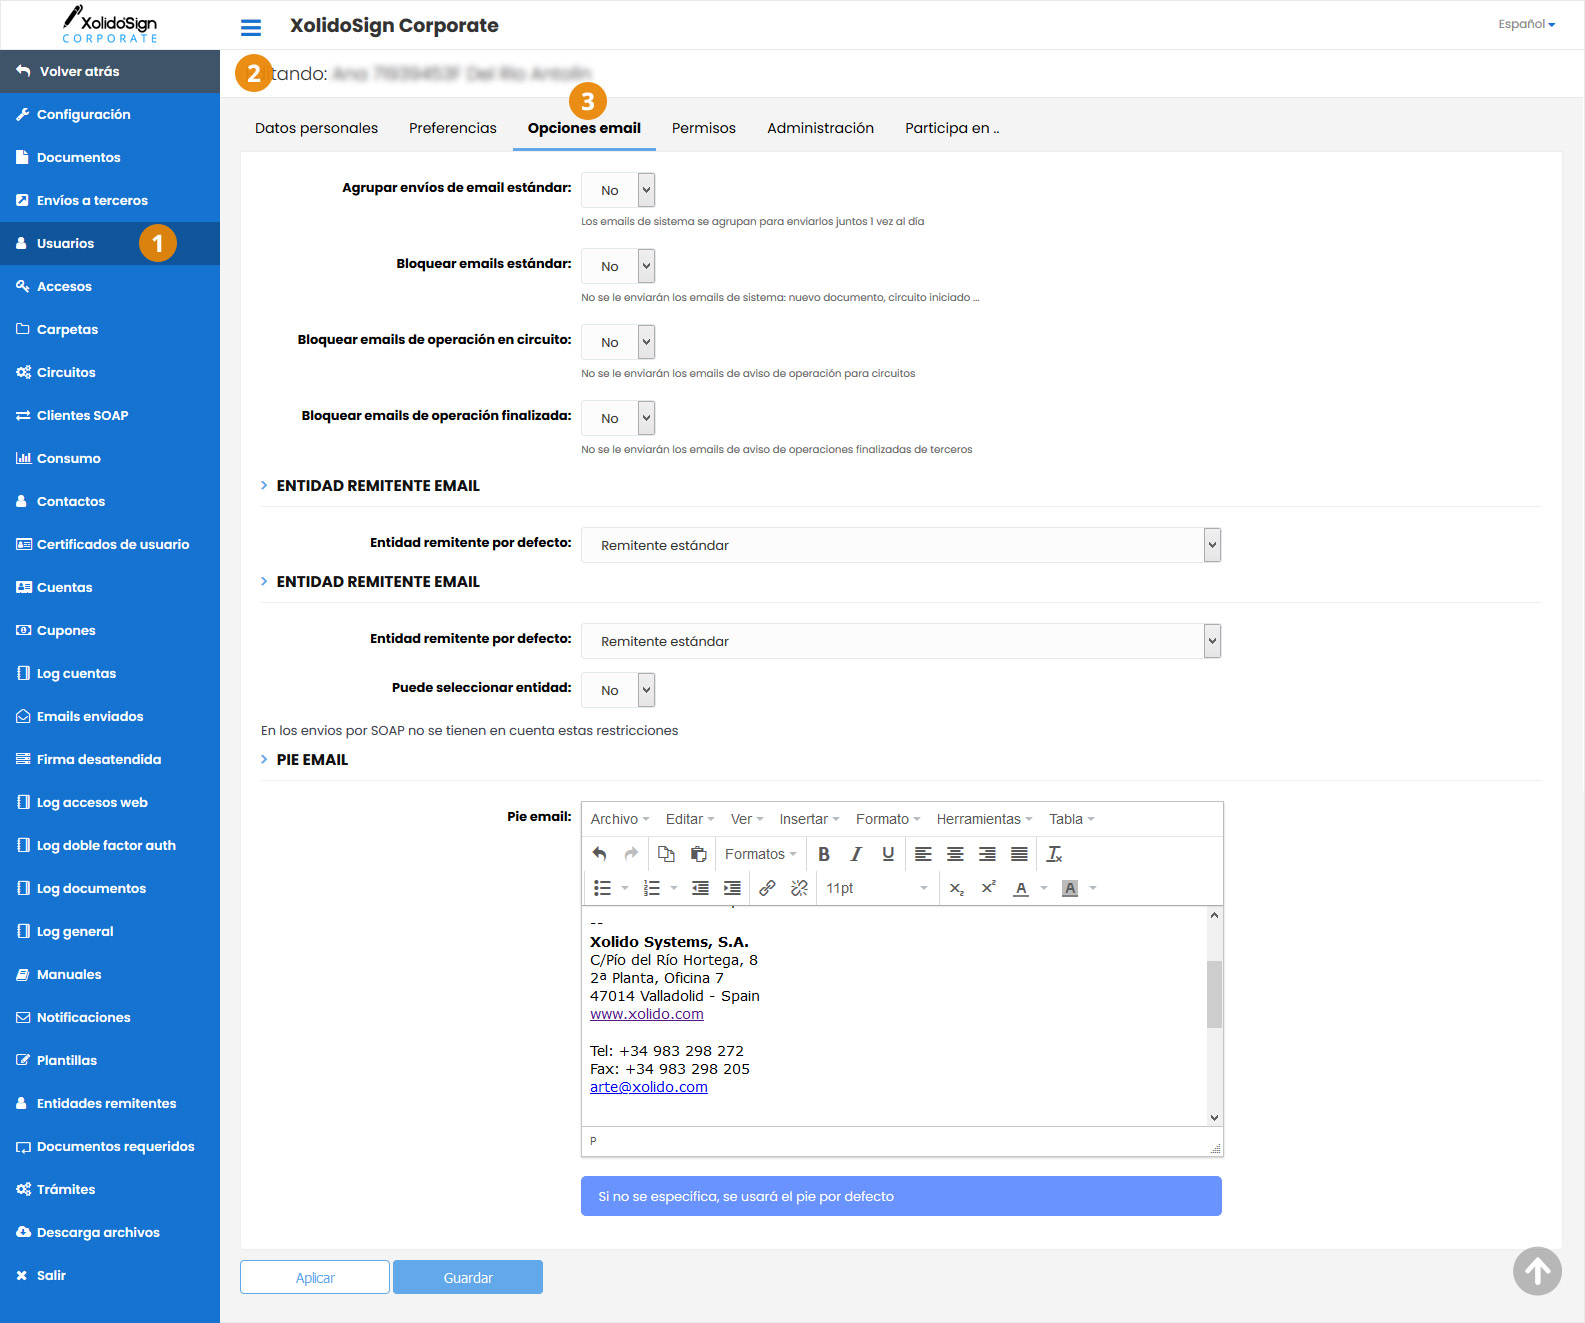Remove link using the unlink icon

click(x=799, y=888)
